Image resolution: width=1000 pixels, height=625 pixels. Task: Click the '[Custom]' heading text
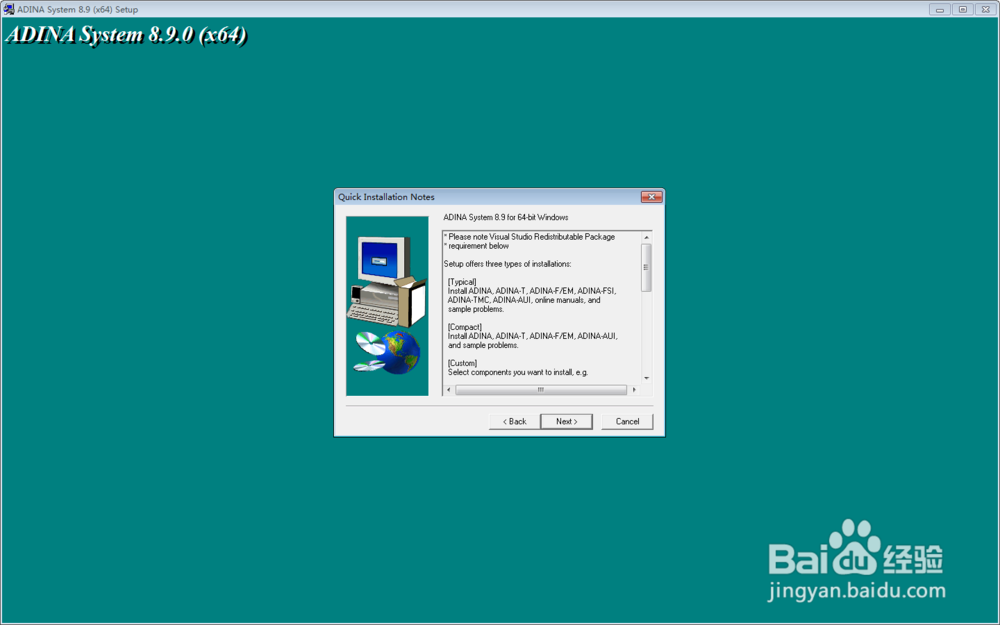(x=462, y=364)
